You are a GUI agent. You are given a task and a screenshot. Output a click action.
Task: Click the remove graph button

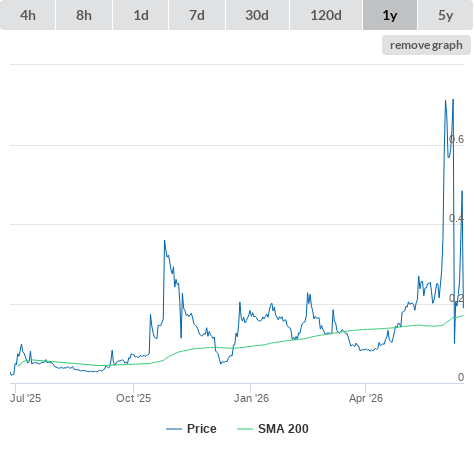[426, 45]
